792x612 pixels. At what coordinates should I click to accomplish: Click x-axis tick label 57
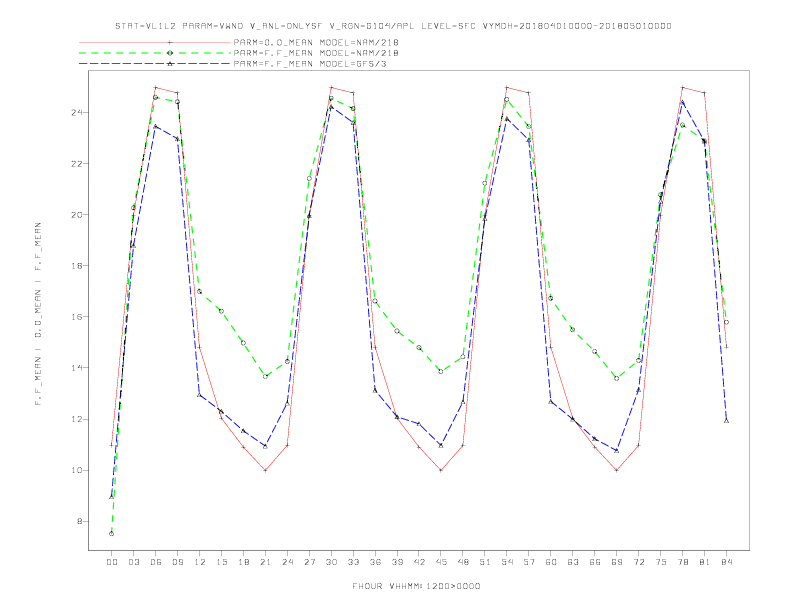pos(529,562)
